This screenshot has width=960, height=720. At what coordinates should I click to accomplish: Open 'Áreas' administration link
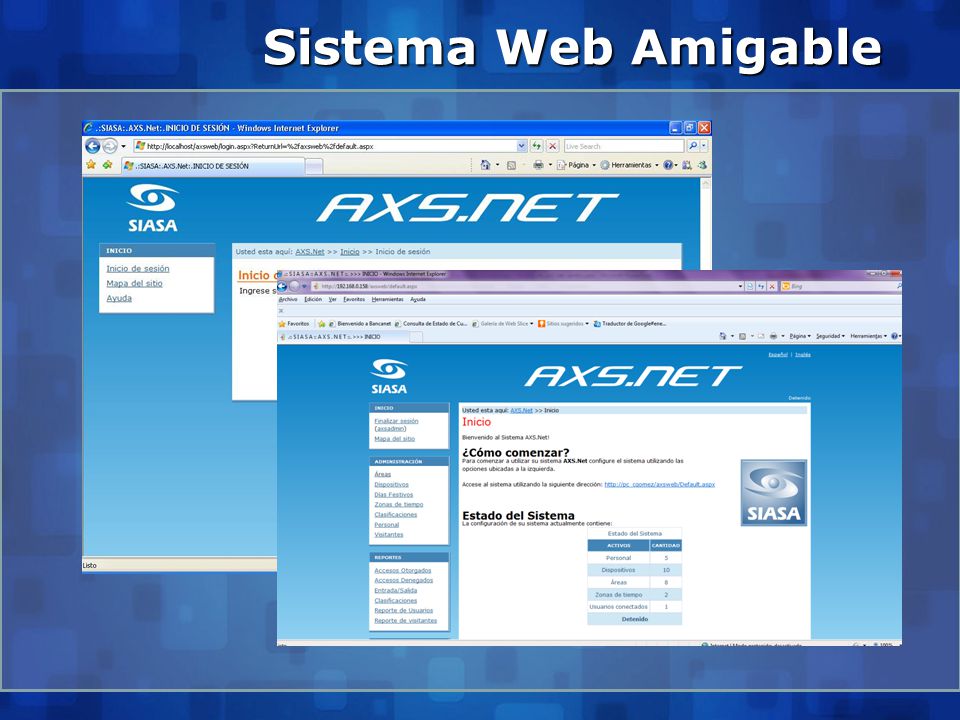click(383, 474)
